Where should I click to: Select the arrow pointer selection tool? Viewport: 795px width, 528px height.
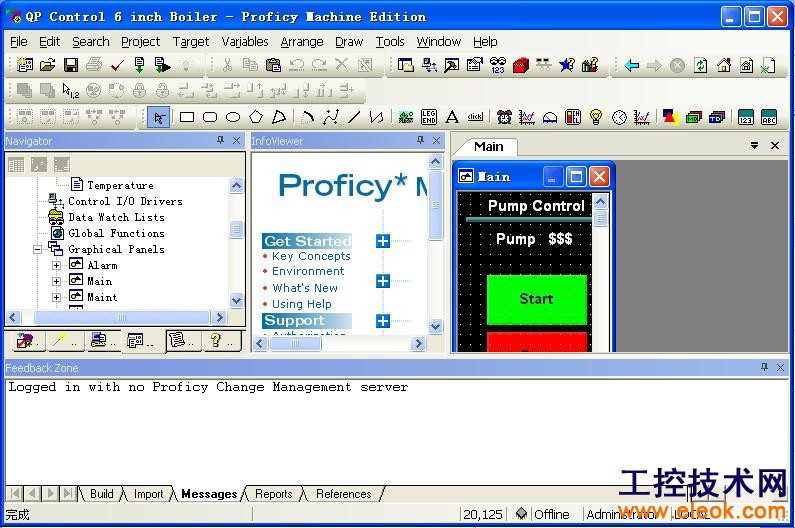coord(159,117)
